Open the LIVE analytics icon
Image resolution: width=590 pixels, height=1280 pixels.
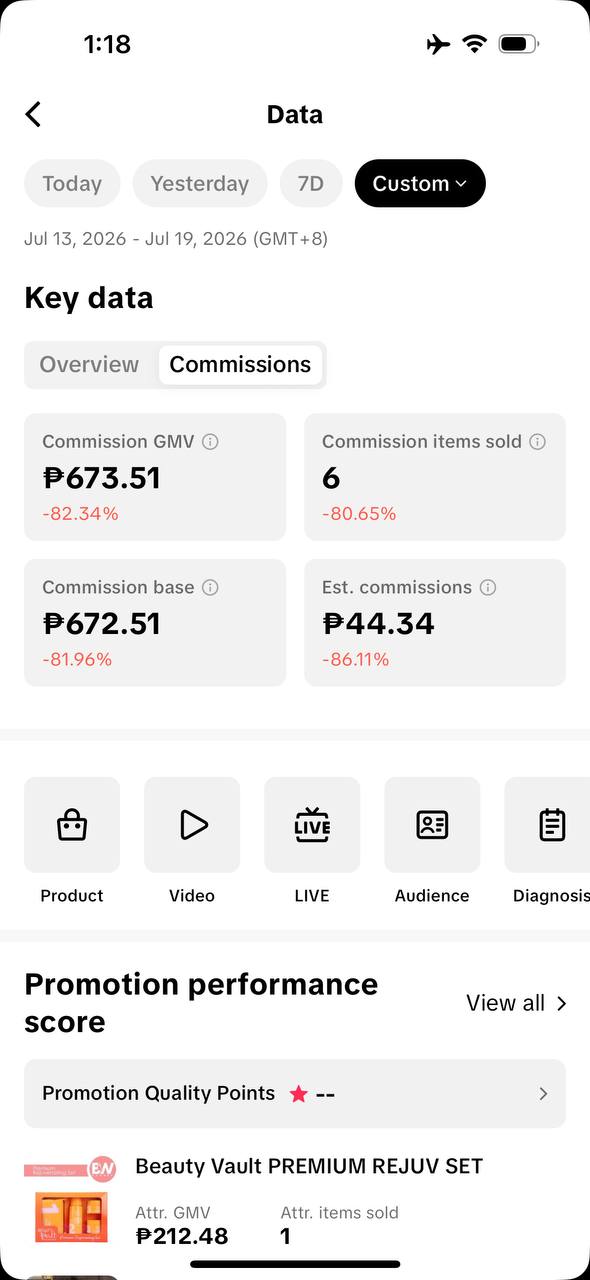tap(312, 825)
